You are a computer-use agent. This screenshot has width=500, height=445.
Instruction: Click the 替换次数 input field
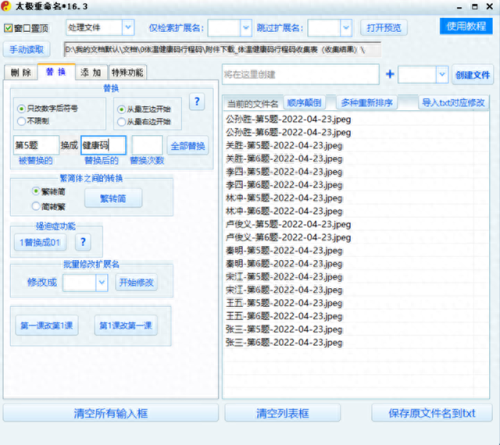[147, 145]
